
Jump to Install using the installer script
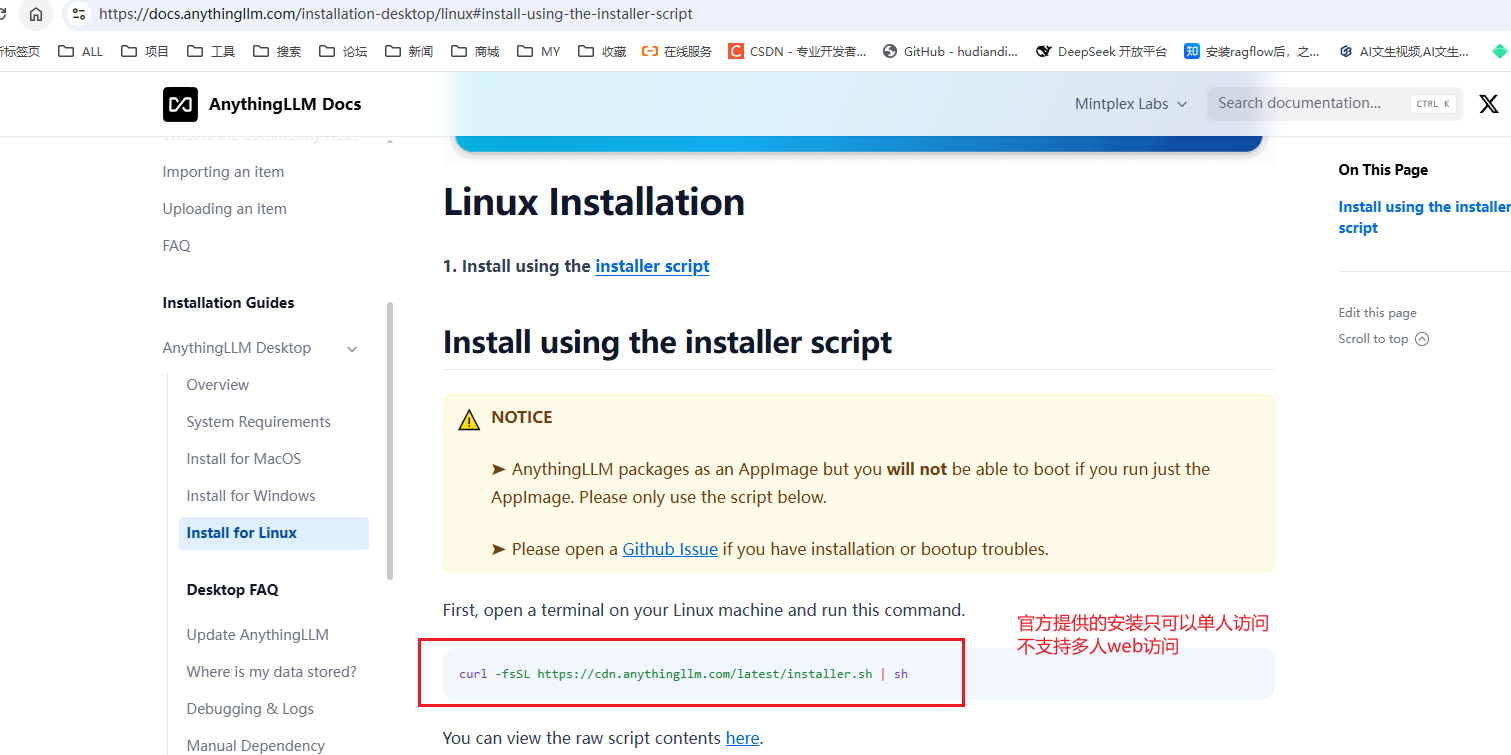point(1424,217)
